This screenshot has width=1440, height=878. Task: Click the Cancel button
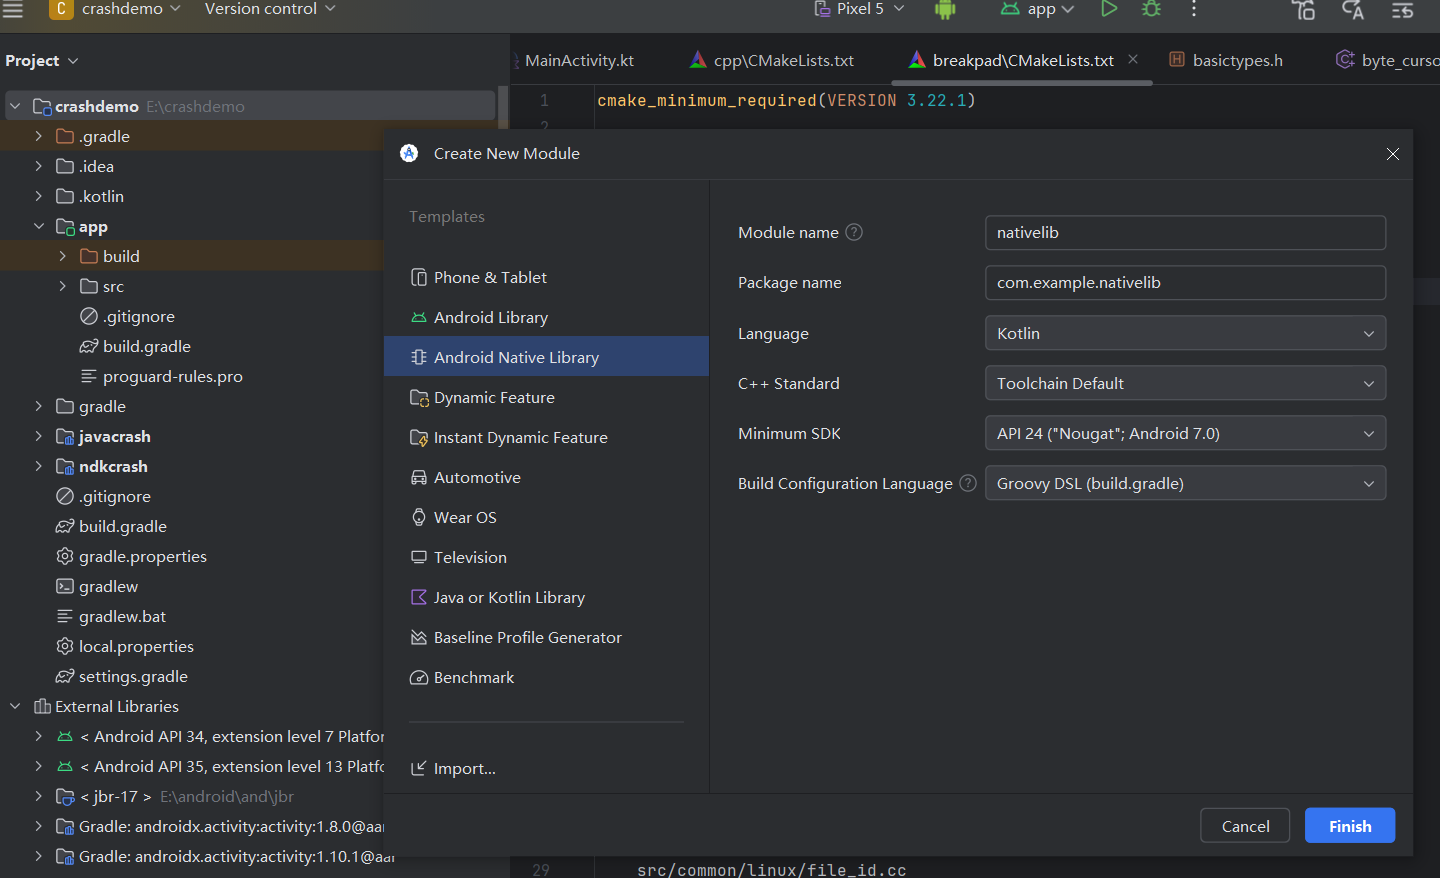1245,826
